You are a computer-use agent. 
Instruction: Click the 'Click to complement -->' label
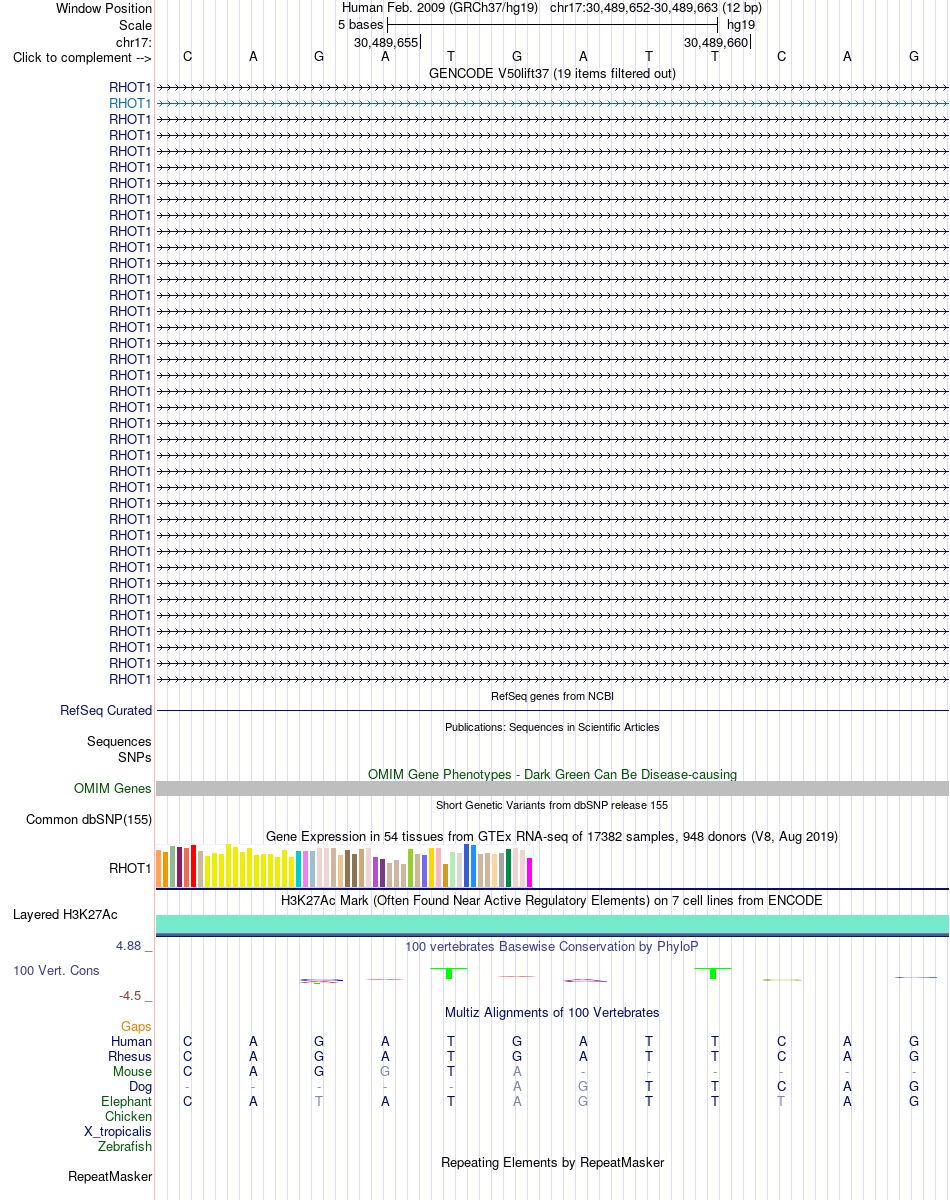point(82,57)
